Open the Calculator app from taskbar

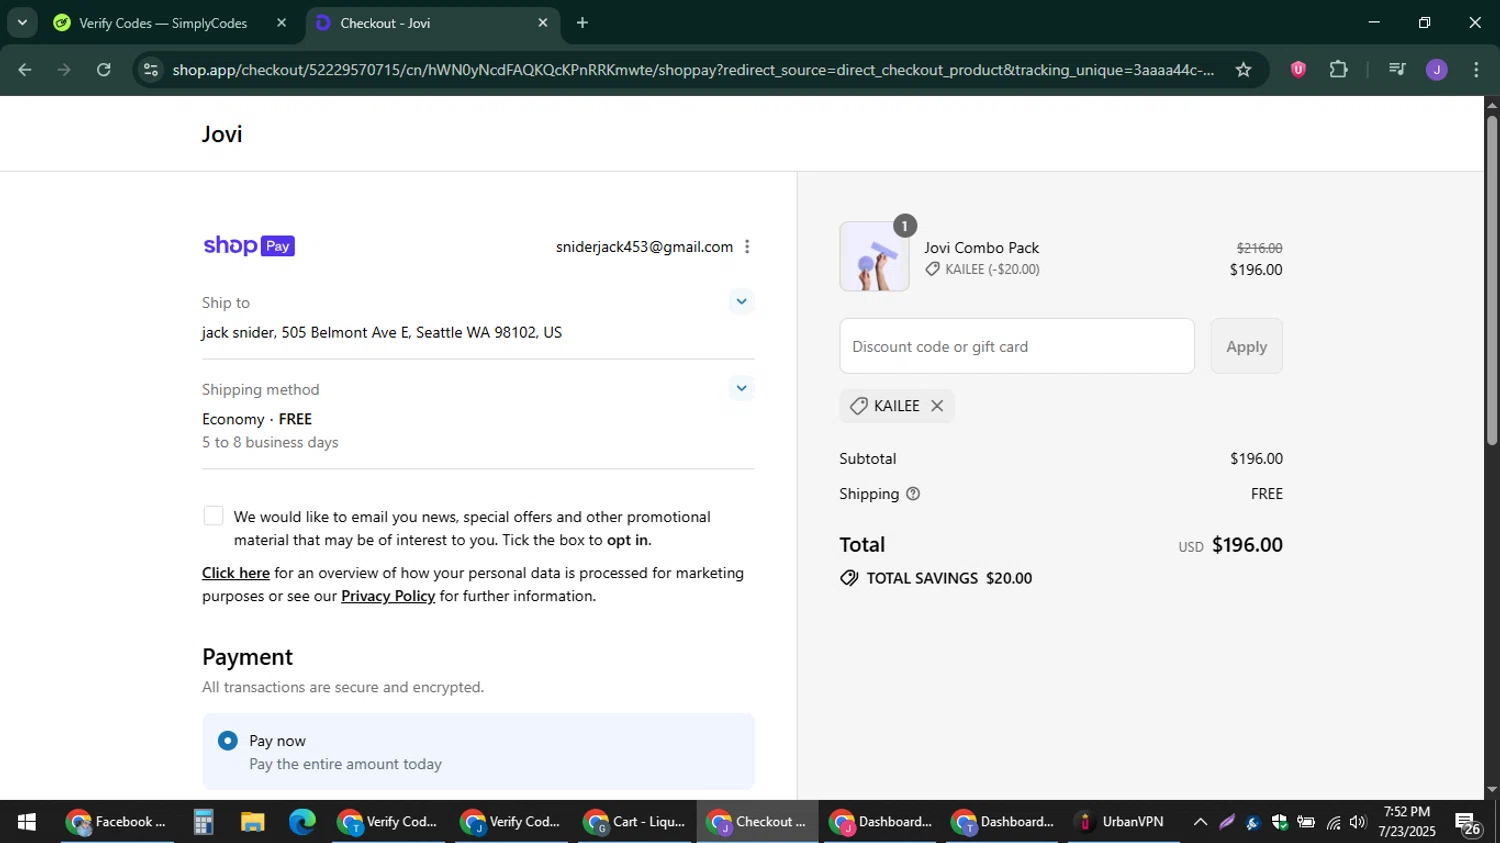coord(204,822)
